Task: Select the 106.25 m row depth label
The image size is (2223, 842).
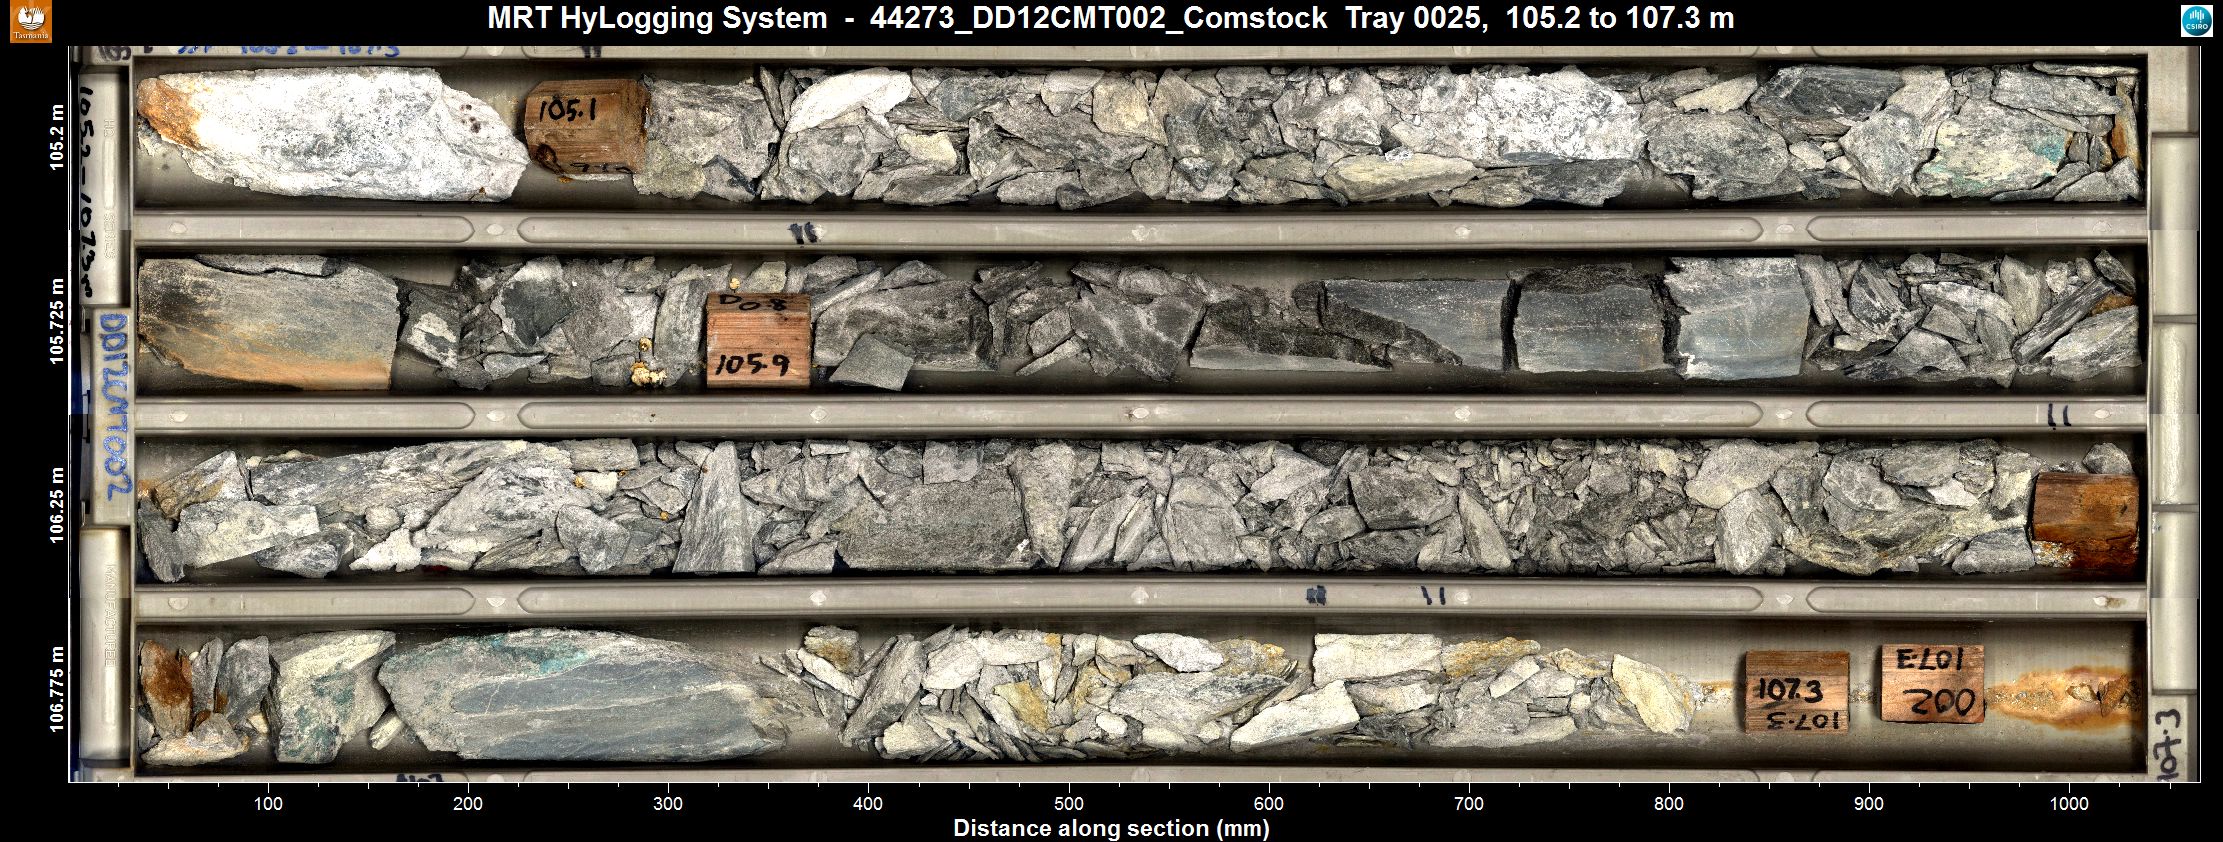Action: pos(57,506)
